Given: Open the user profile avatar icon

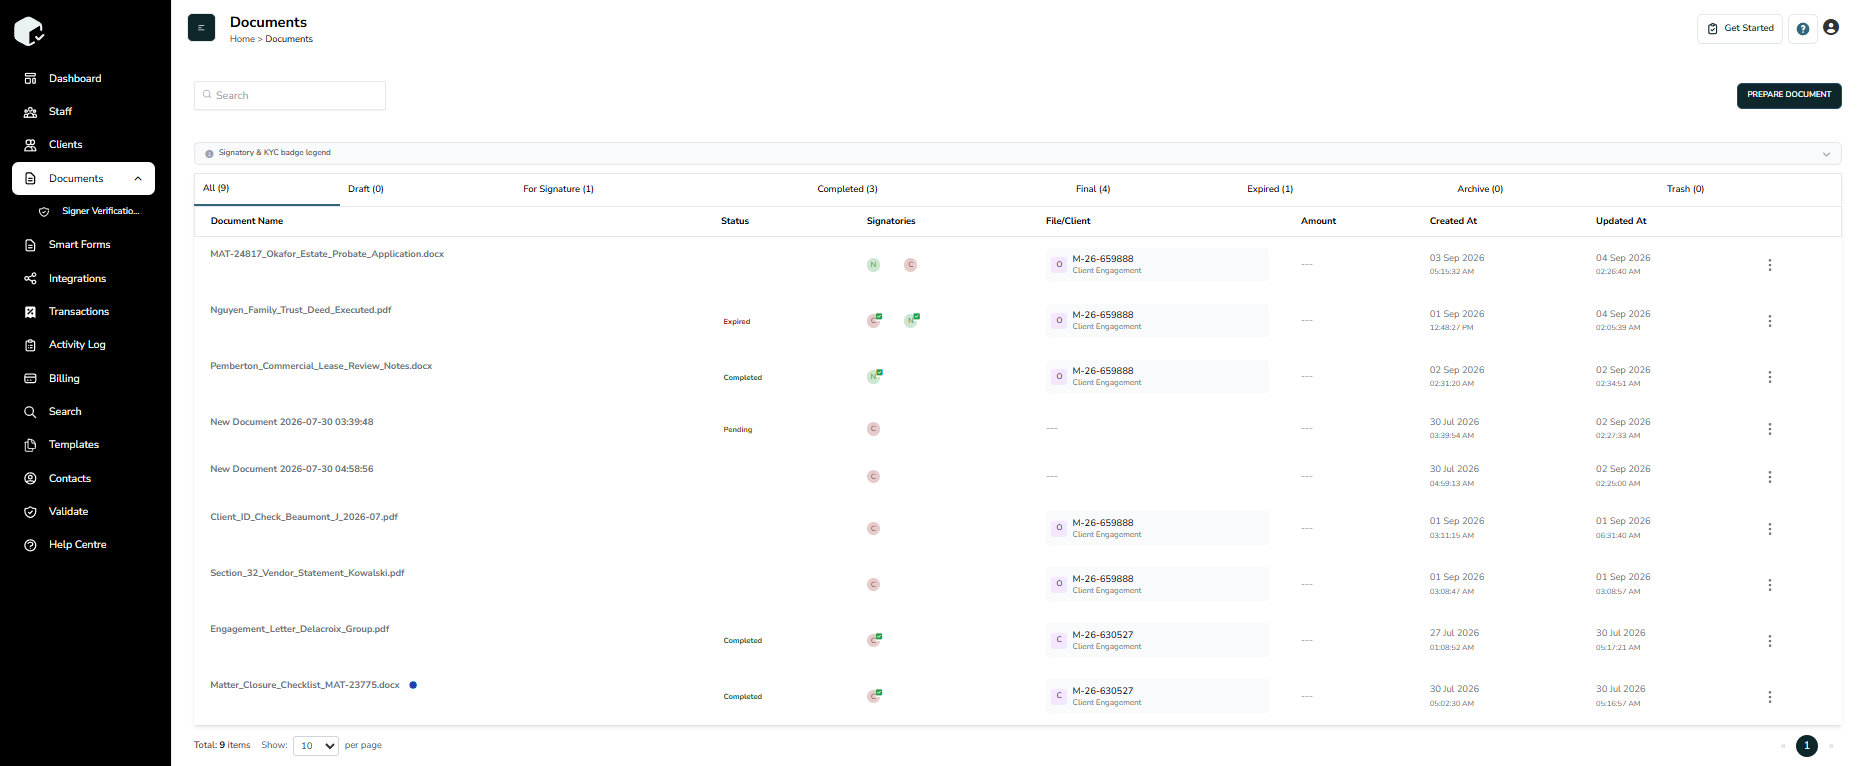Looking at the screenshot, I should (x=1831, y=28).
